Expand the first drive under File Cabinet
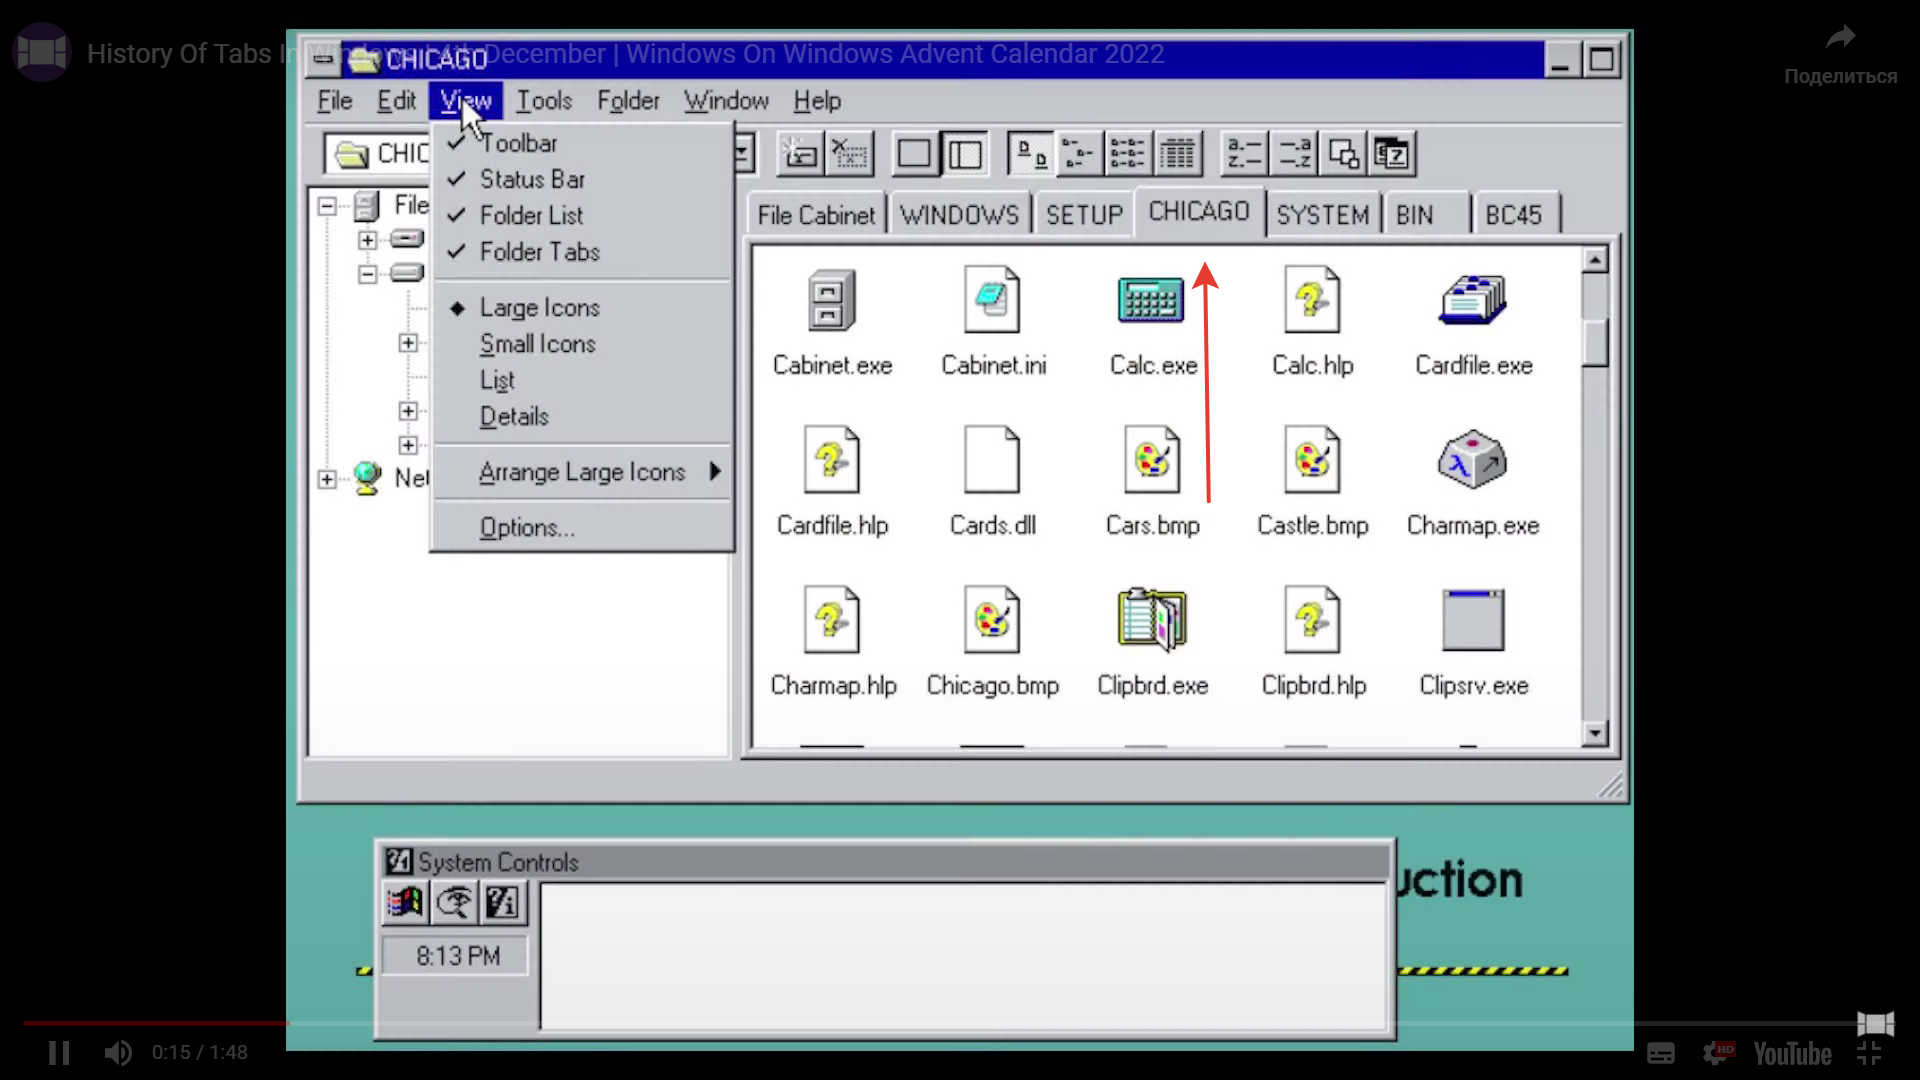This screenshot has width=1920, height=1080. (x=367, y=240)
